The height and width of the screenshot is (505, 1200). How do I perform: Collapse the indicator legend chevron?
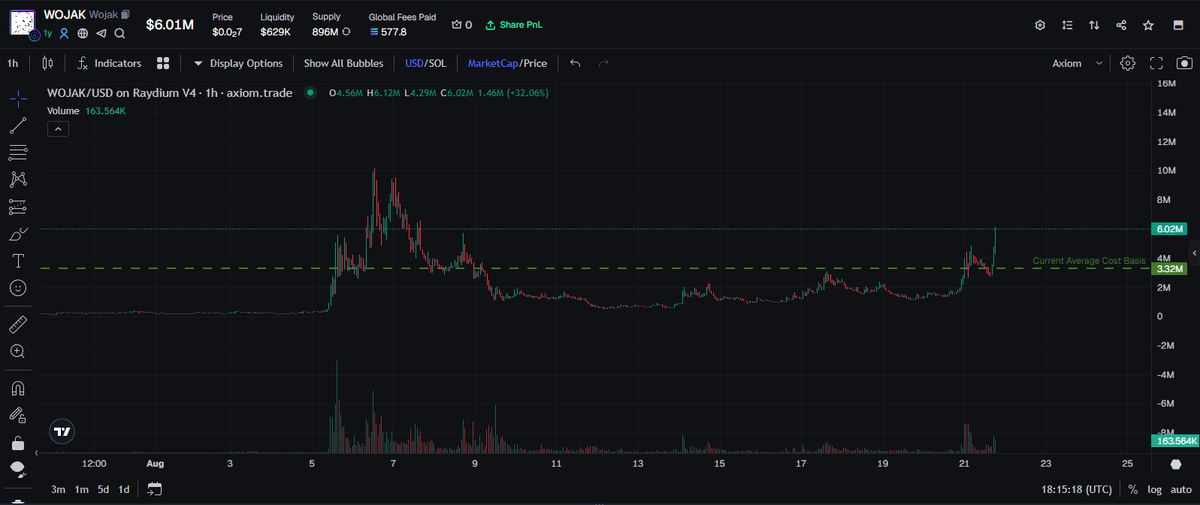point(57,129)
